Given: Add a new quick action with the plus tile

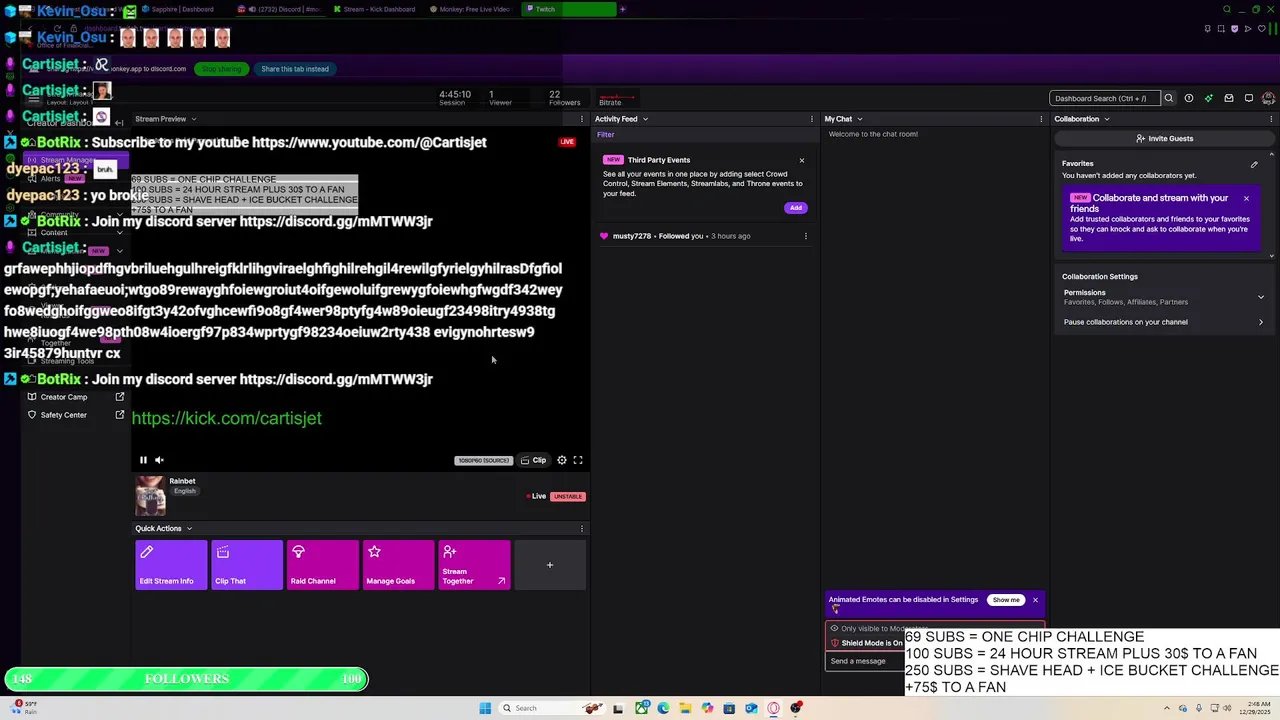Looking at the screenshot, I should point(549,565).
